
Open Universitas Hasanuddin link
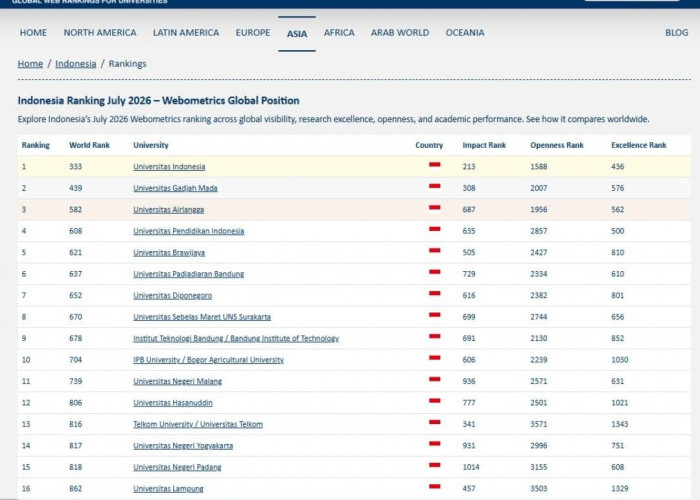(173, 403)
